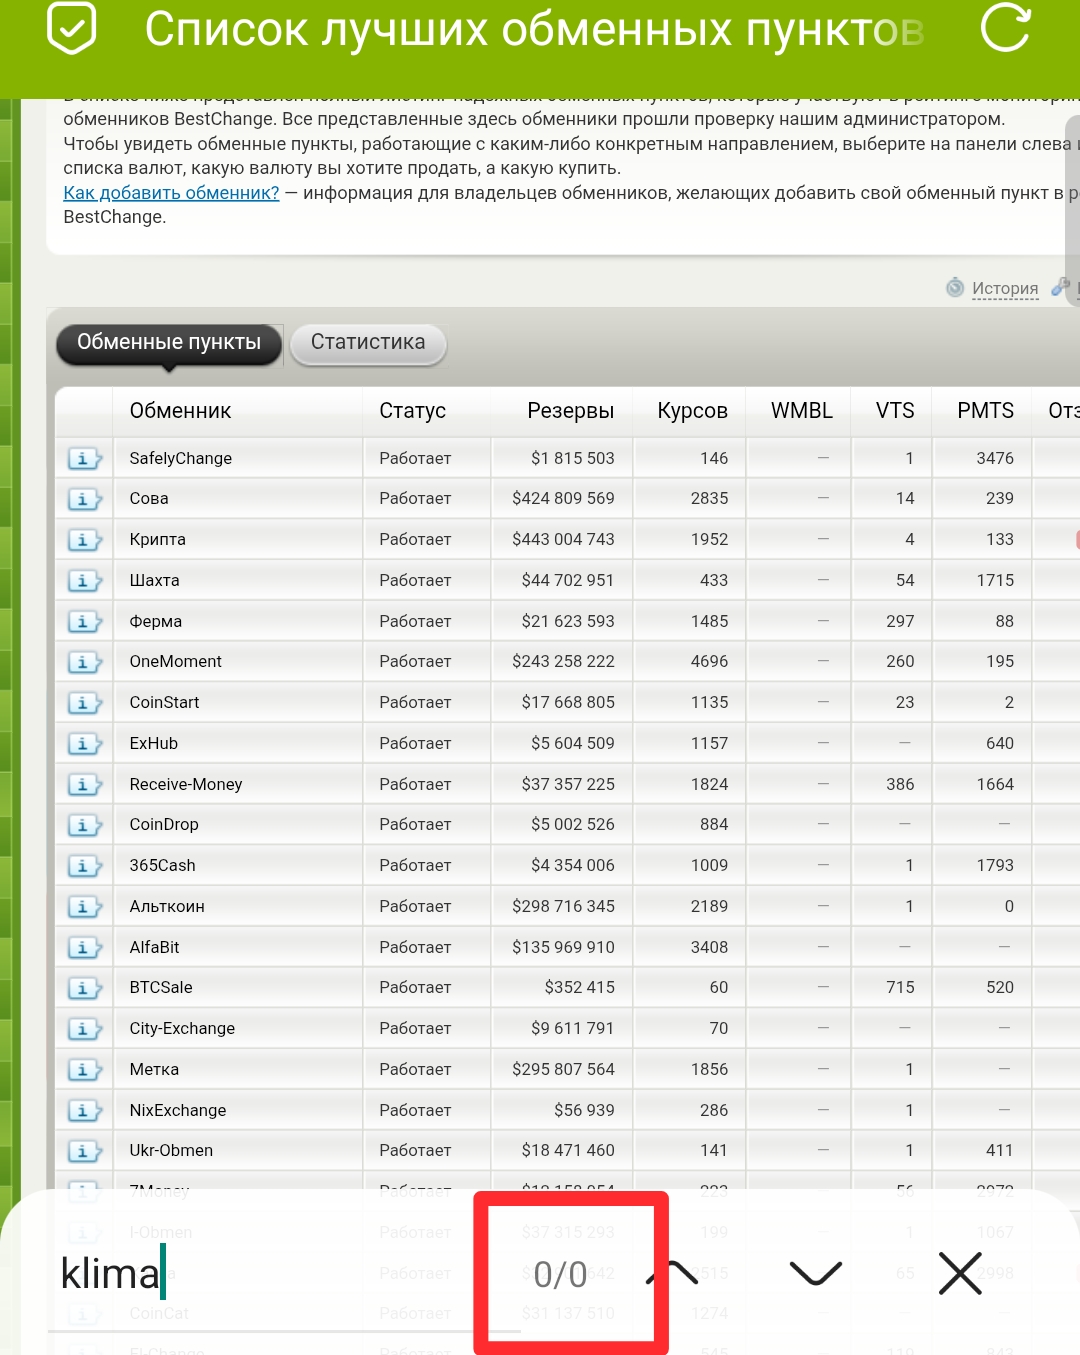Open the SafelyChange exchanger name

click(x=180, y=459)
